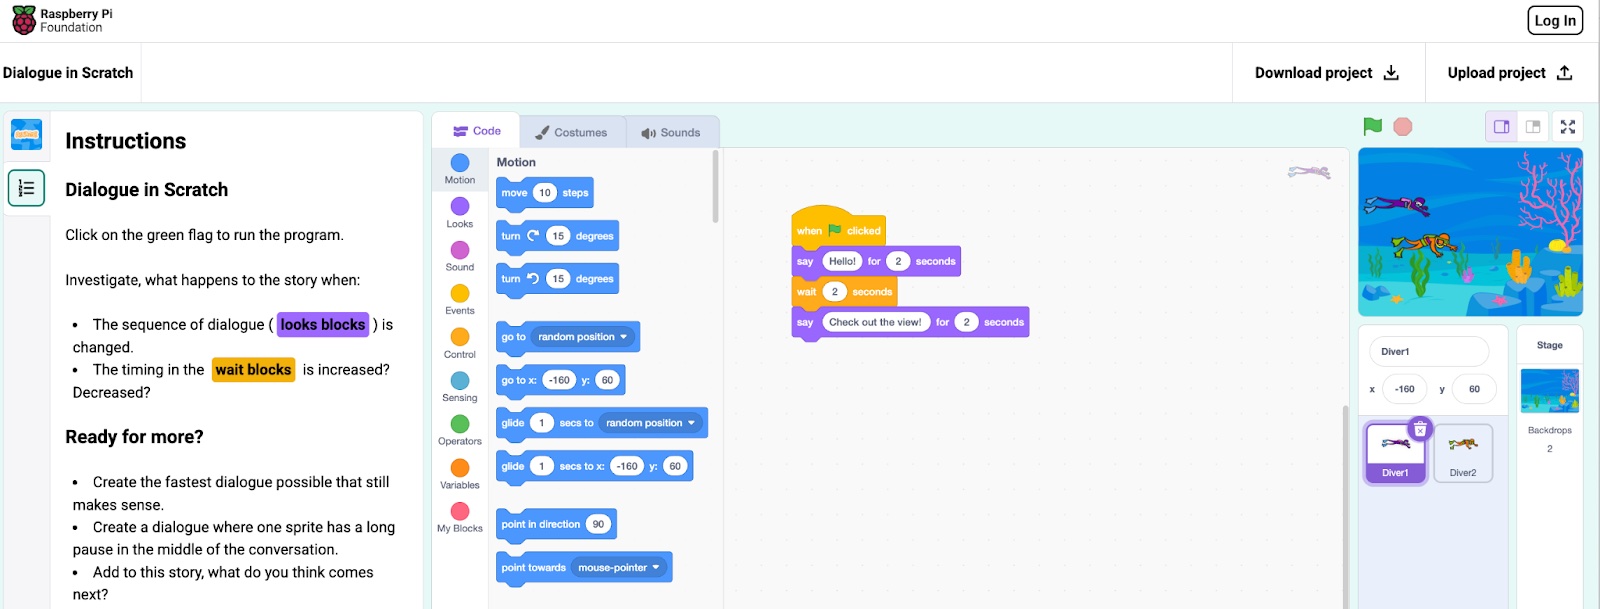1600x609 pixels.
Task: Edit seconds in 'Check out the view!' block
Action: pyautogui.click(x=966, y=322)
